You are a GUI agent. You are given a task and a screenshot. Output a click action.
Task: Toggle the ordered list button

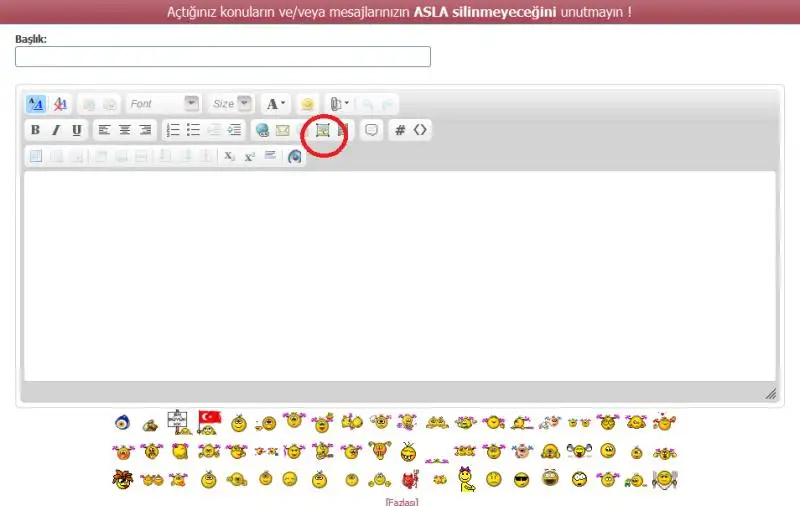click(x=173, y=130)
